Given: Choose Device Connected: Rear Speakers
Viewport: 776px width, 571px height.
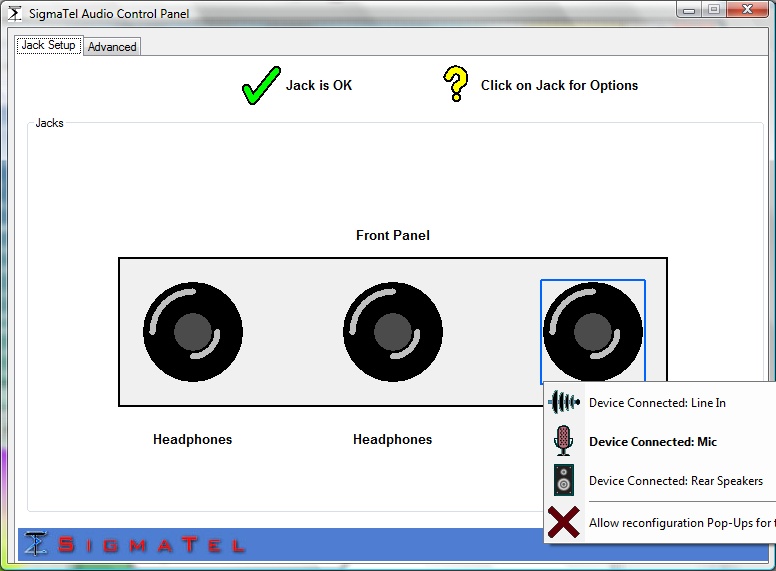Looking at the screenshot, I should click(x=660, y=480).
